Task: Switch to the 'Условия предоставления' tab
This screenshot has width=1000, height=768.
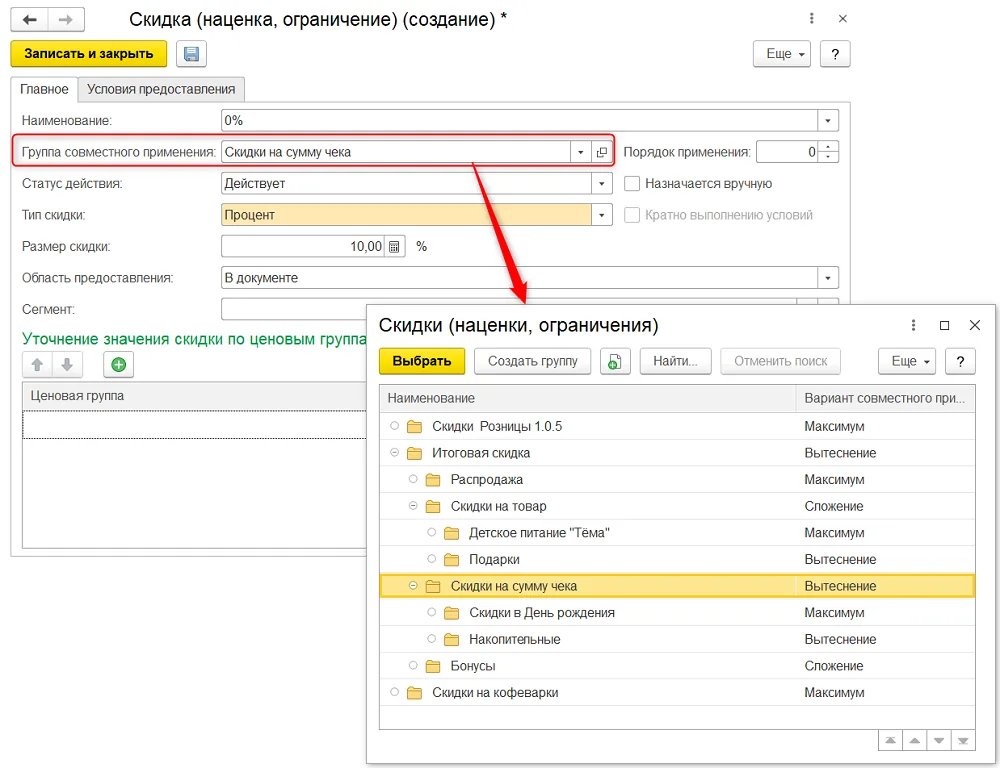Action: 161,89
